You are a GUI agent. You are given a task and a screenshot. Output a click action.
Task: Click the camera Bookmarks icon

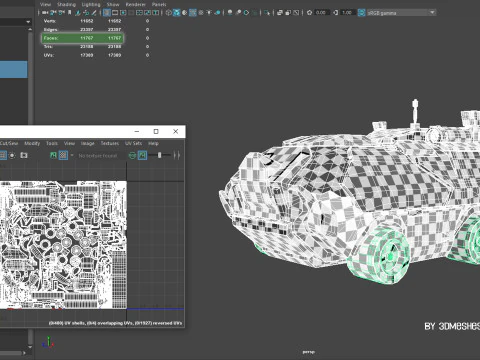pos(69,13)
